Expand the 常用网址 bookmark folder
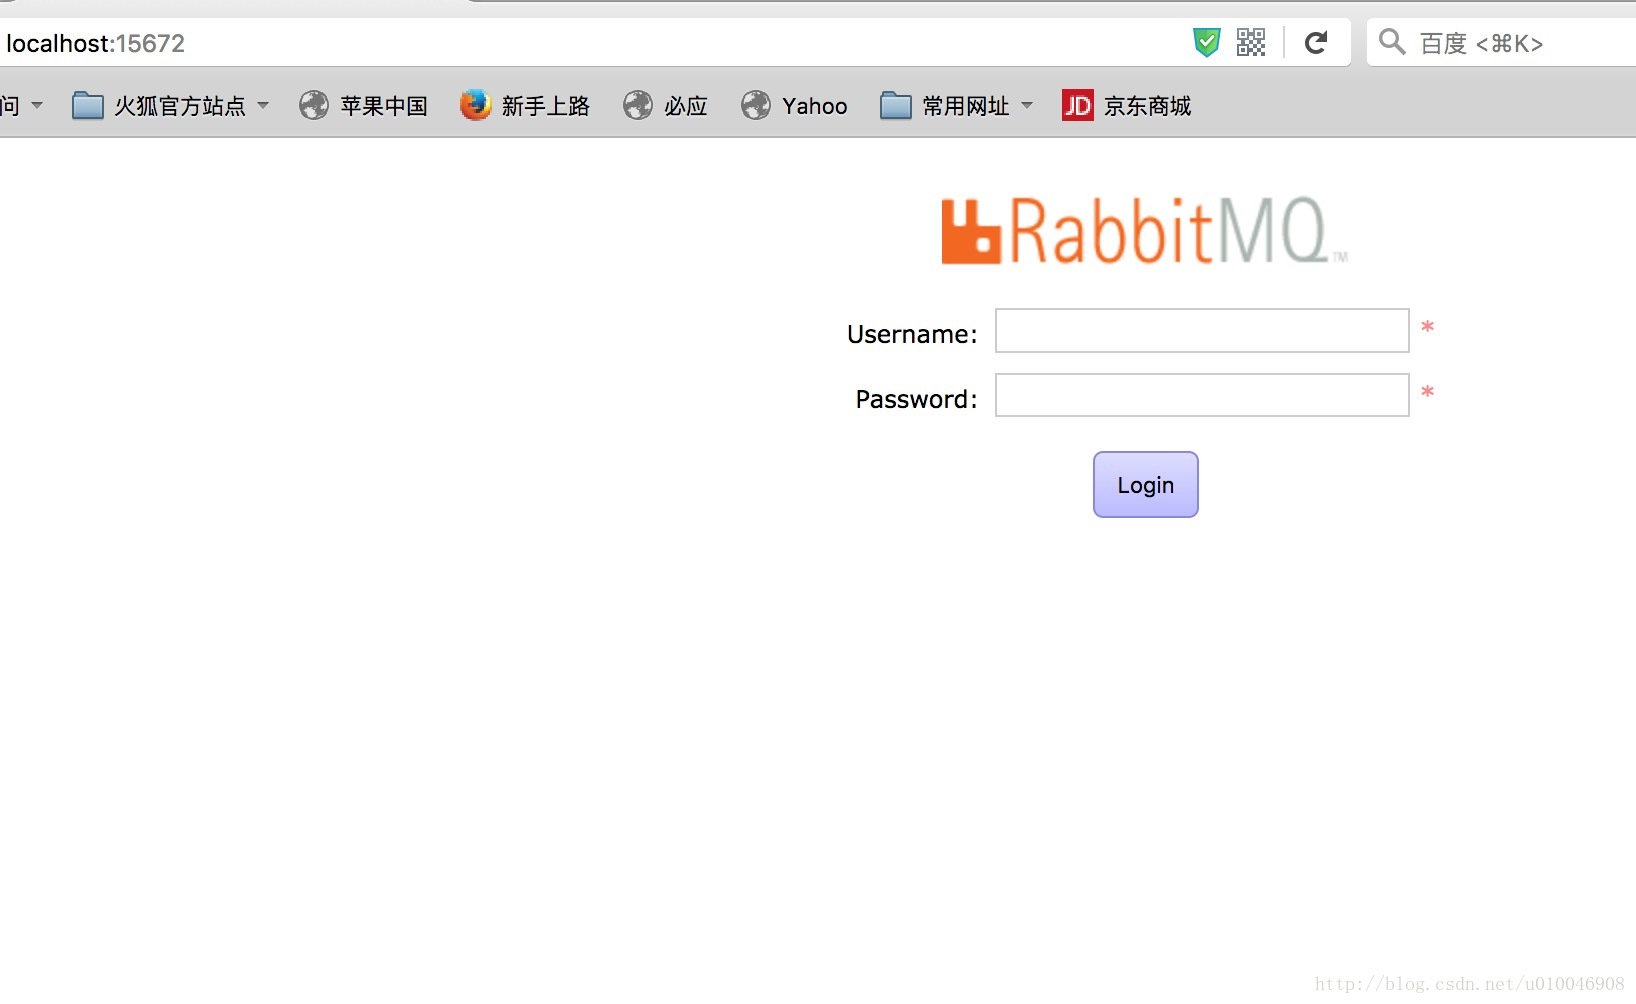The image size is (1636, 1004). pyautogui.click(x=957, y=105)
